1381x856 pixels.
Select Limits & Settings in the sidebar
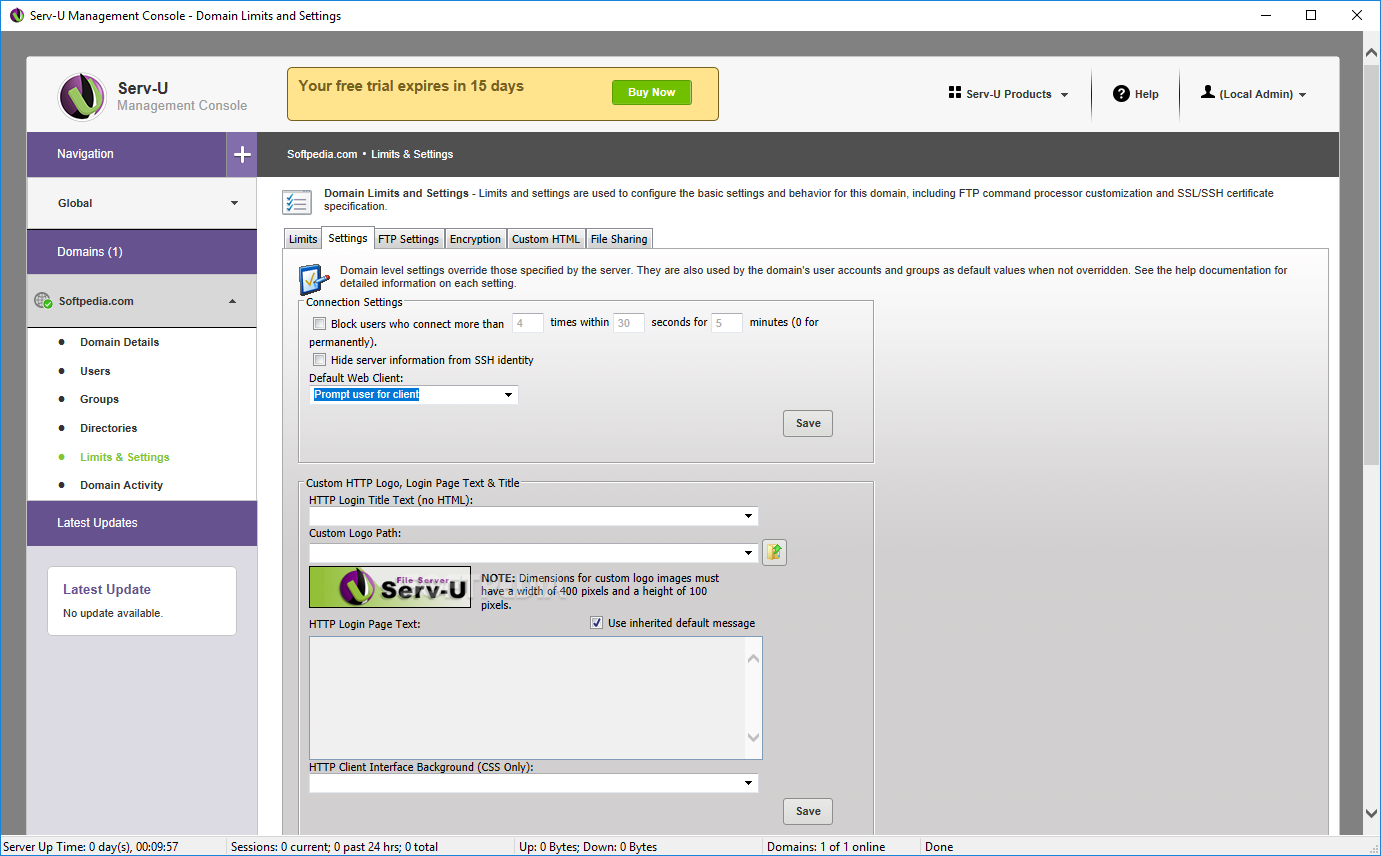(125, 457)
